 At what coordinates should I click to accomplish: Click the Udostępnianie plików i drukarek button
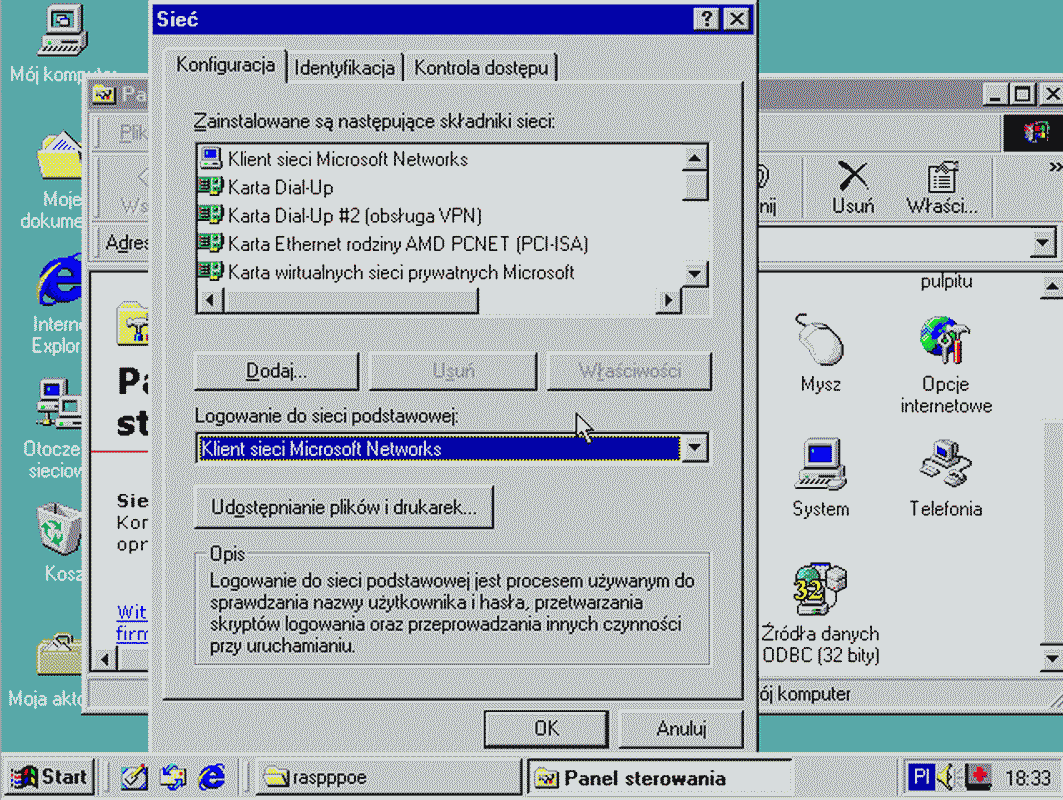(344, 507)
